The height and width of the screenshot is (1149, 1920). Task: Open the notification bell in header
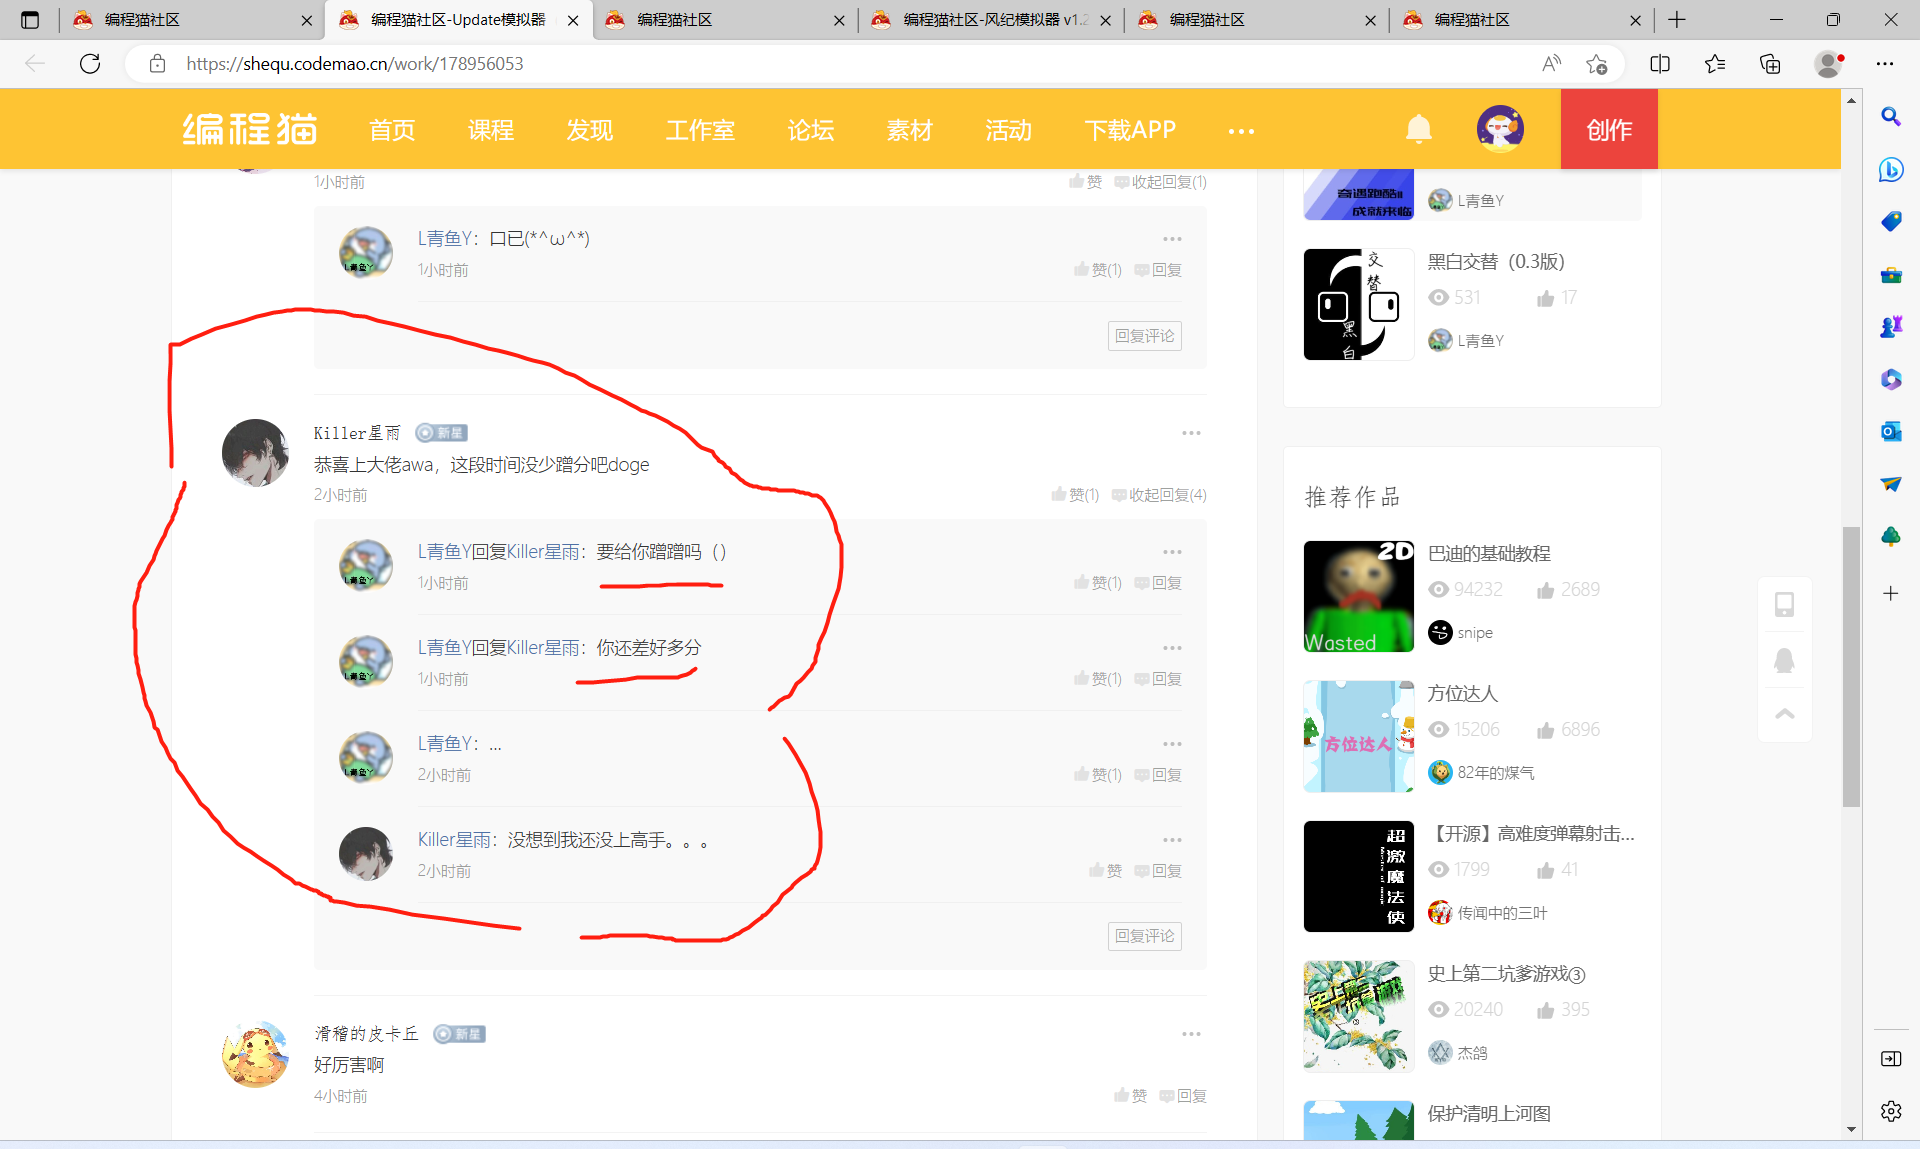1418,129
